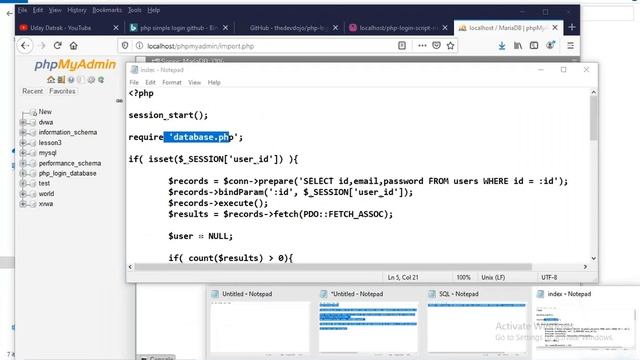Select the *Untitled - Notepad thumbnail preview
The image size is (640, 360).
368,321
